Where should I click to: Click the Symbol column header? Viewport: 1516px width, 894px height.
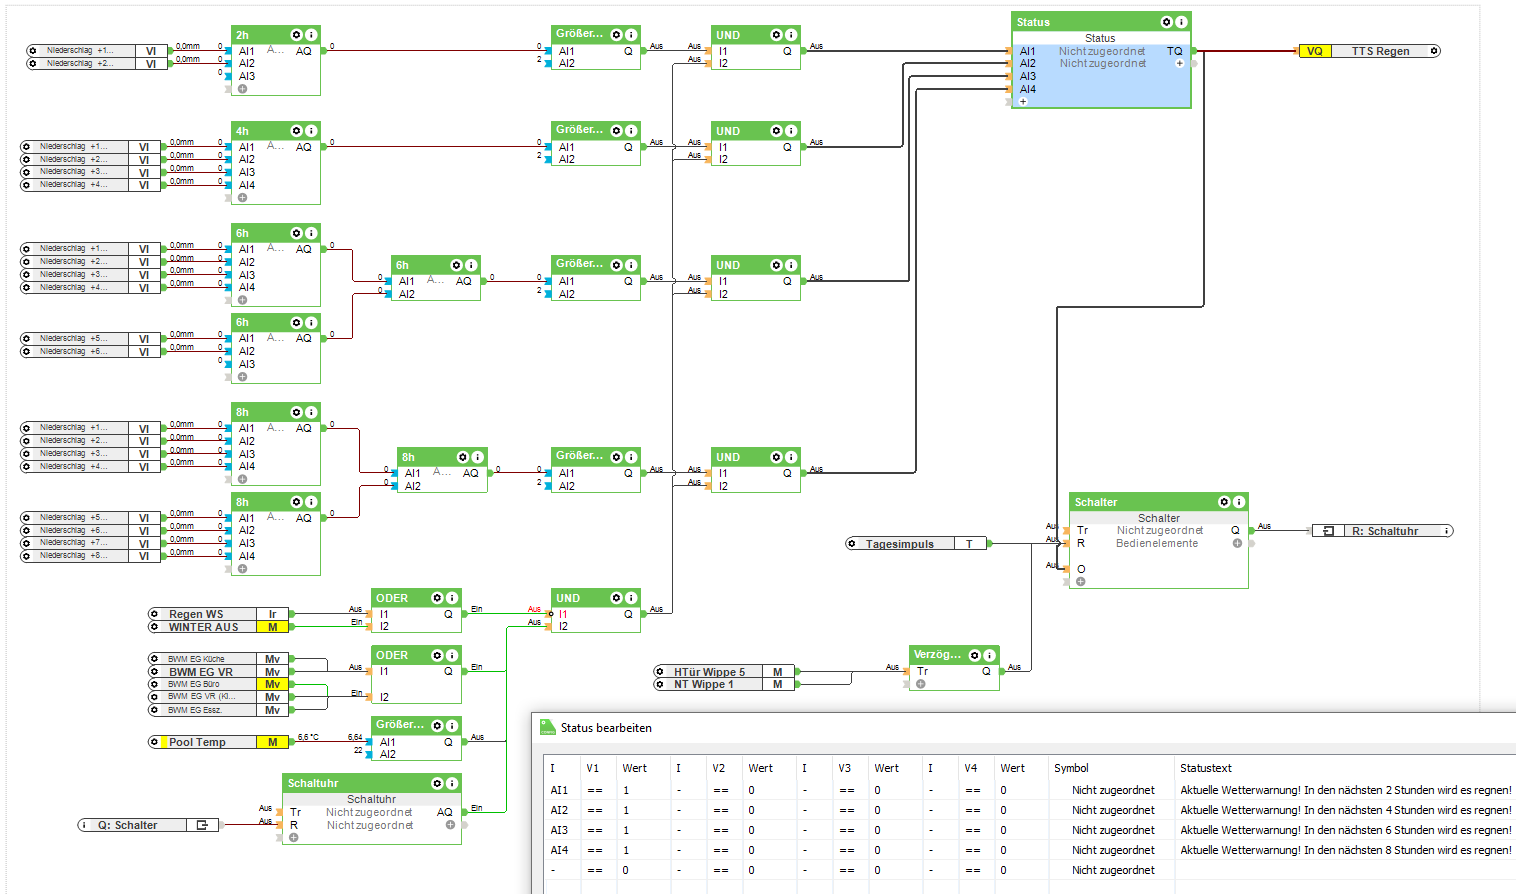click(x=1071, y=768)
